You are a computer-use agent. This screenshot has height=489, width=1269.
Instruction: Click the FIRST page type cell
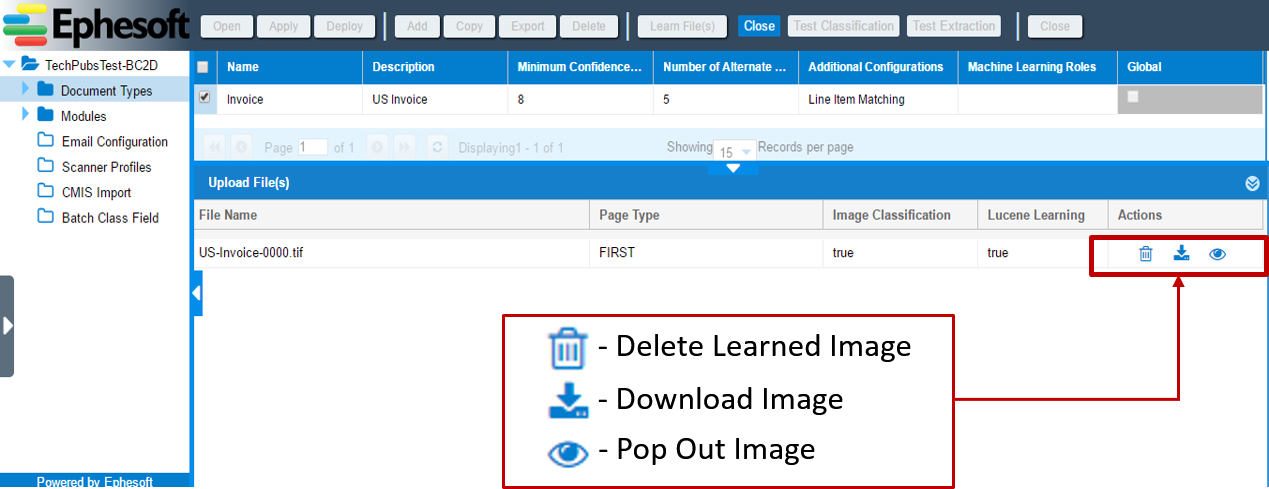[617, 253]
